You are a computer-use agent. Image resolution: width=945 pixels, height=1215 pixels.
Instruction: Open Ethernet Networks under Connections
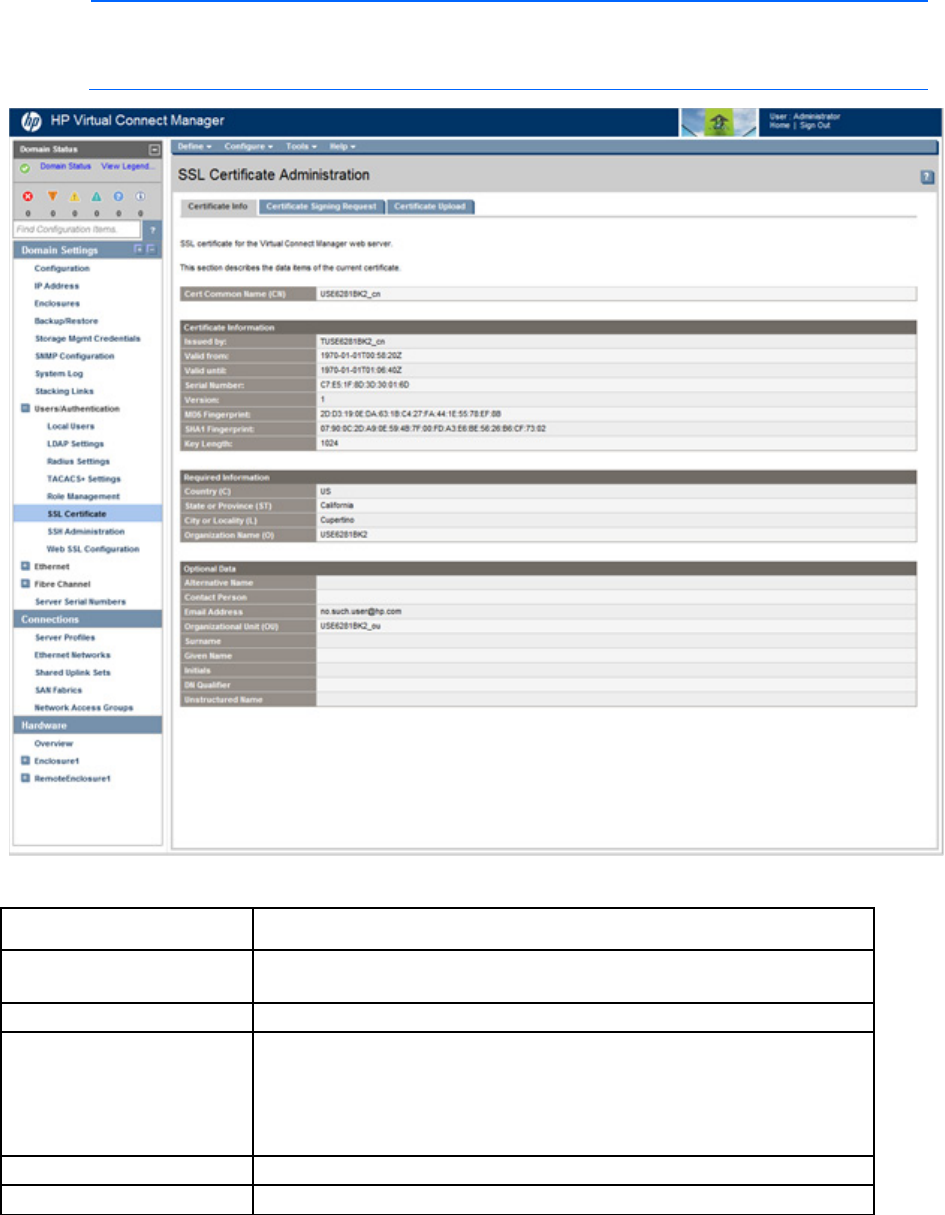[x=73, y=655]
